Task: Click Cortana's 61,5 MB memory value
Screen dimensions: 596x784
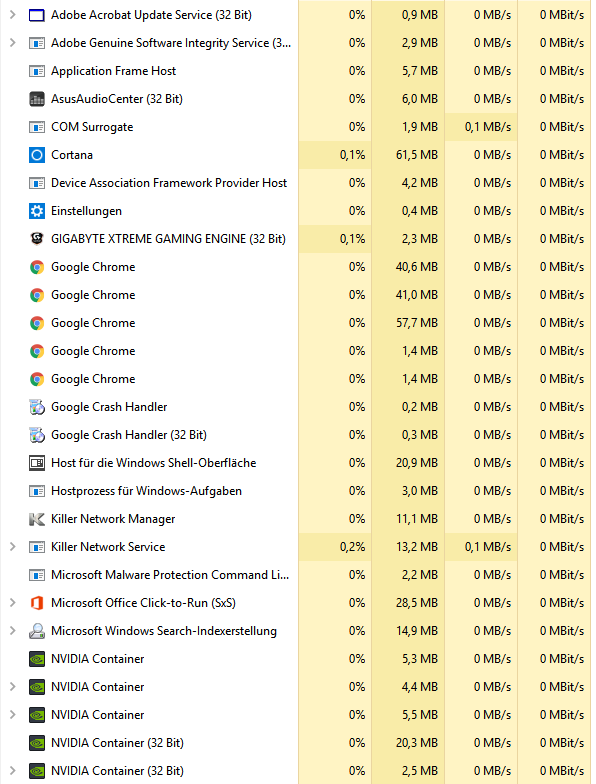Action: click(416, 155)
